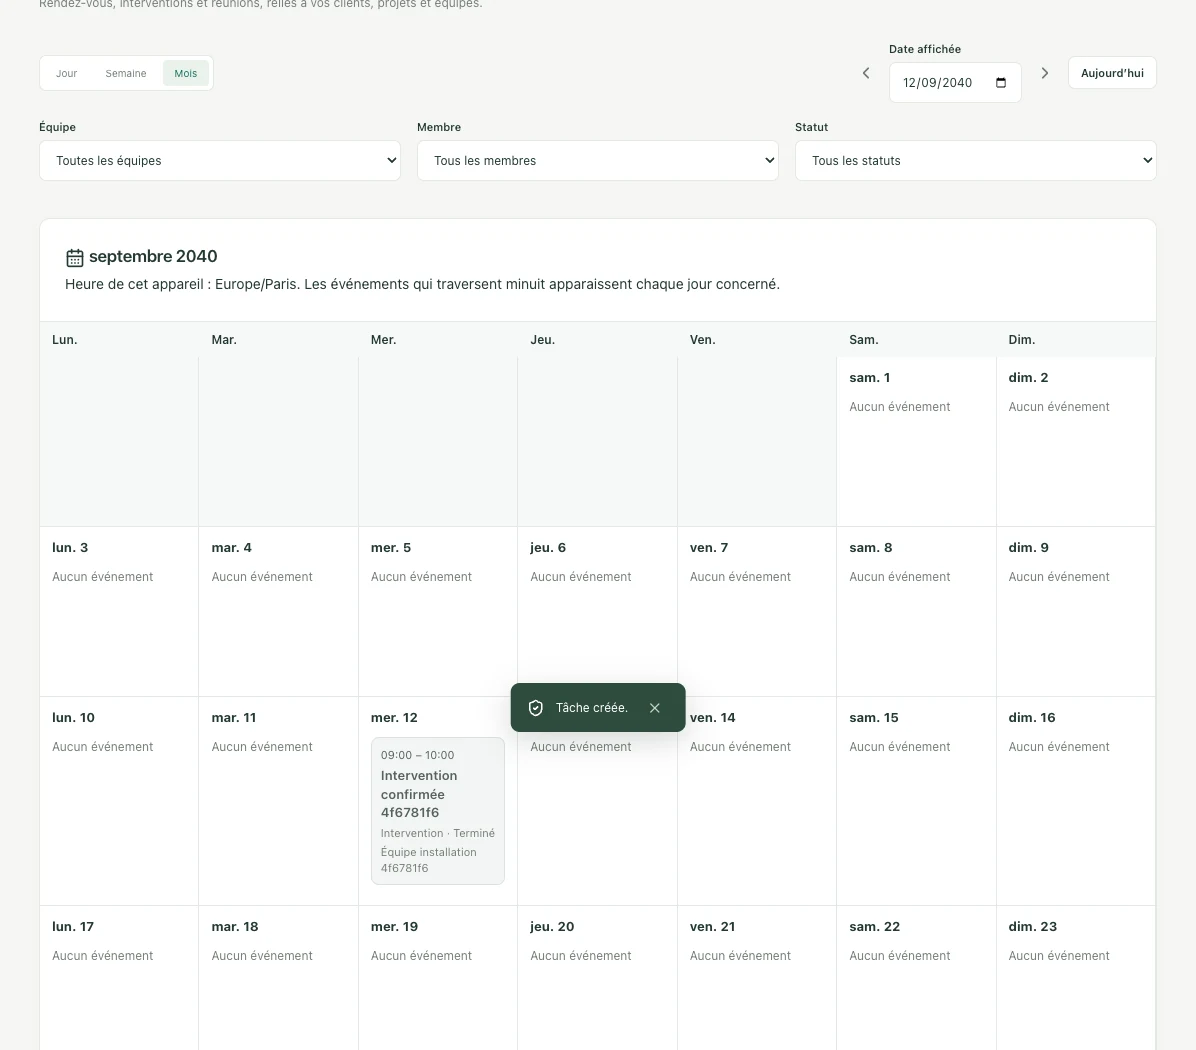Open date picker calendar icon
Screen dimensions: 1196x1050
tap(1001, 82)
